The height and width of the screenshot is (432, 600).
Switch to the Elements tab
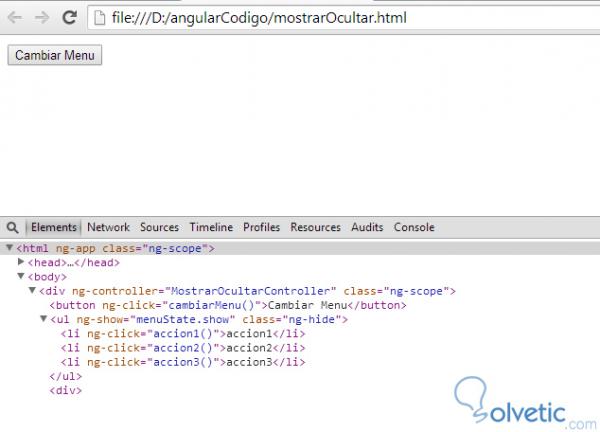point(54,227)
